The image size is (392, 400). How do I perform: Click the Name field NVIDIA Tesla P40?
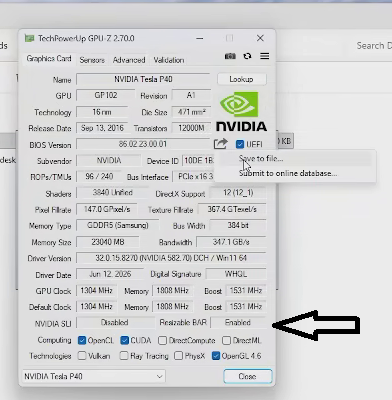click(143, 79)
